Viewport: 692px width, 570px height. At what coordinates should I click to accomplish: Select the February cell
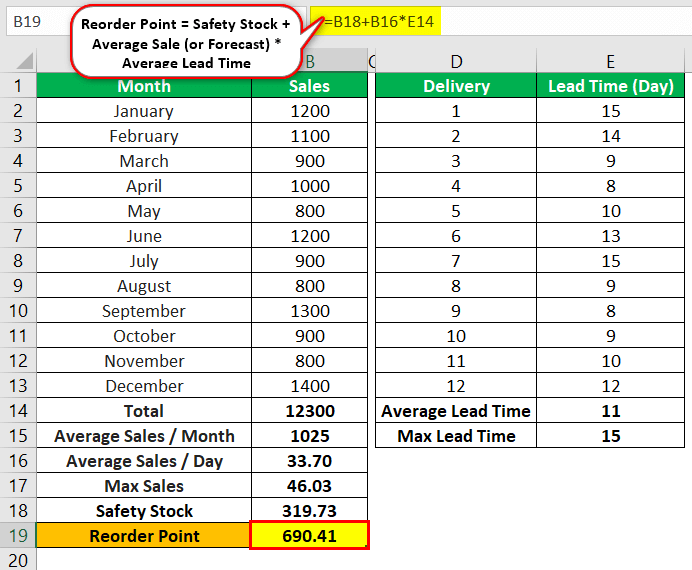pyautogui.click(x=144, y=136)
